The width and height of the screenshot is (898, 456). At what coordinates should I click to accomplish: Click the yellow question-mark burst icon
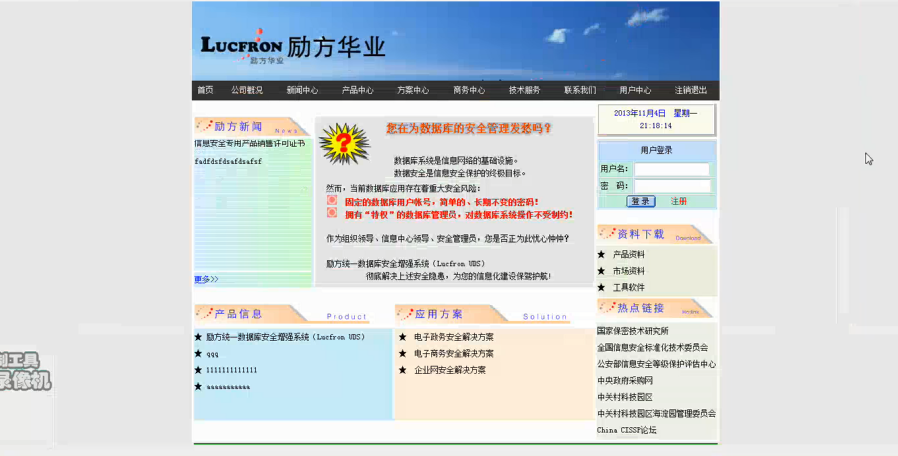344,143
